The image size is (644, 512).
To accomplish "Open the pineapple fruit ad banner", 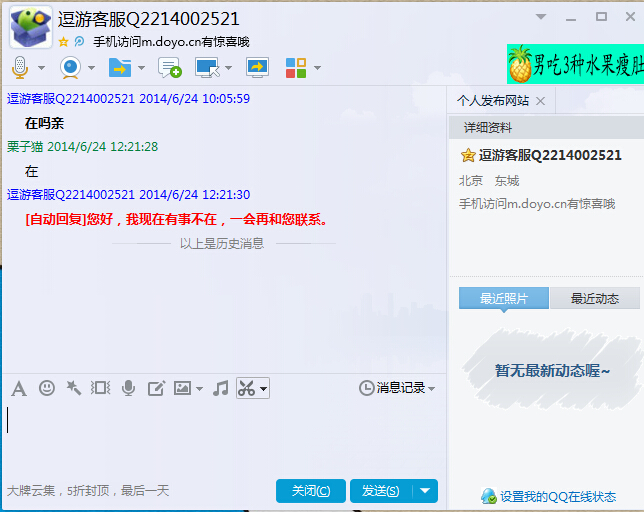I will 575,64.
